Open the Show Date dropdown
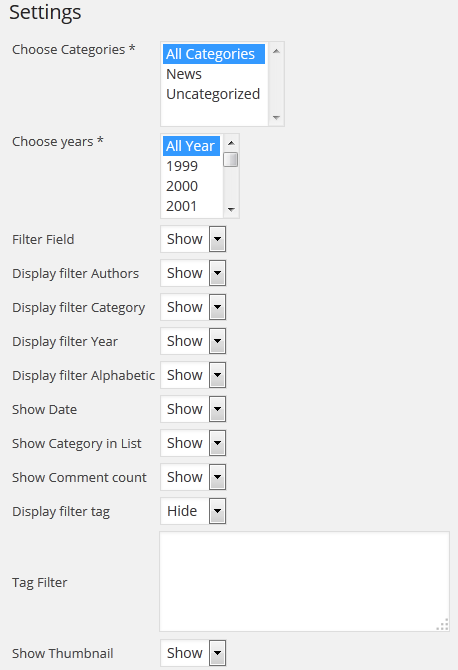This screenshot has height=670, width=458. pos(193,409)
